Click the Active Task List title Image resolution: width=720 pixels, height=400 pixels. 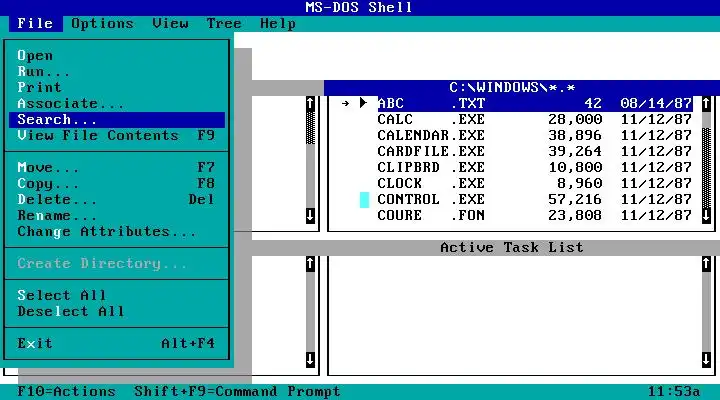[512, 248]
